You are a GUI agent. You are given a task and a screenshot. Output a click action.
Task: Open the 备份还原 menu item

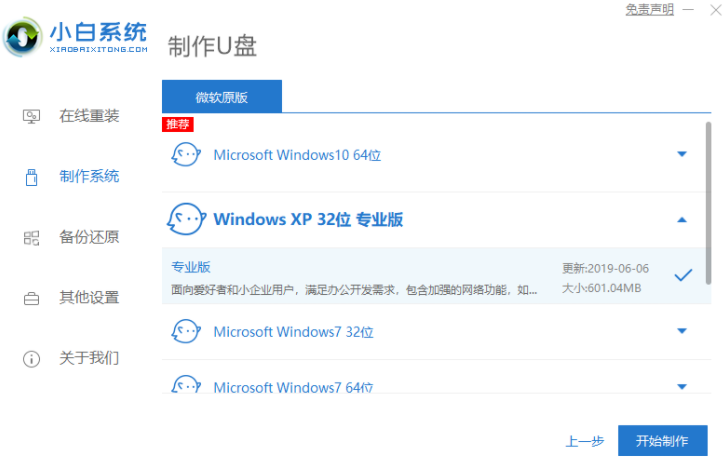[x=89, y=237]
